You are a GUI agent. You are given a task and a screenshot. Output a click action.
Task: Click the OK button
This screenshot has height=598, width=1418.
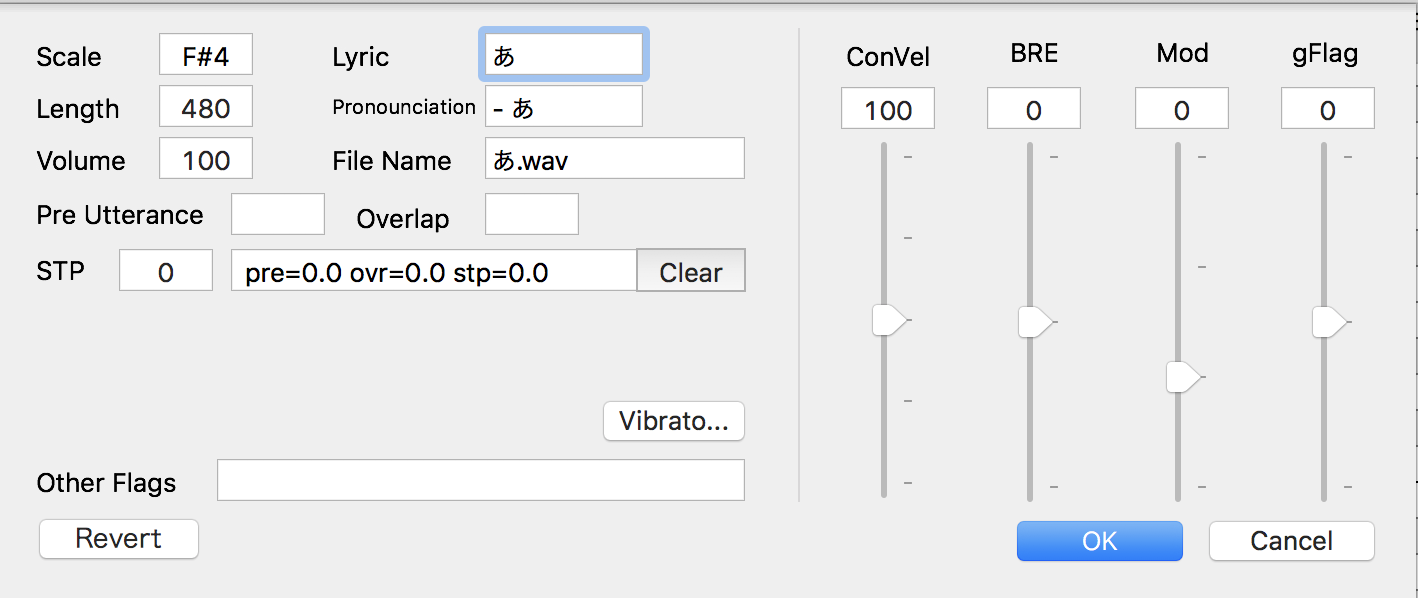[1099, 541]
